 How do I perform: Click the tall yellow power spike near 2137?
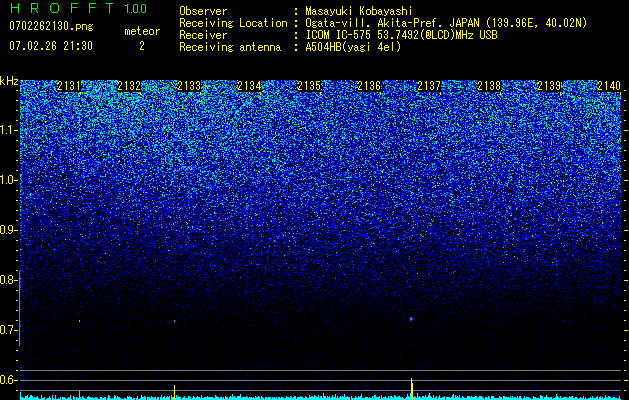412,388
